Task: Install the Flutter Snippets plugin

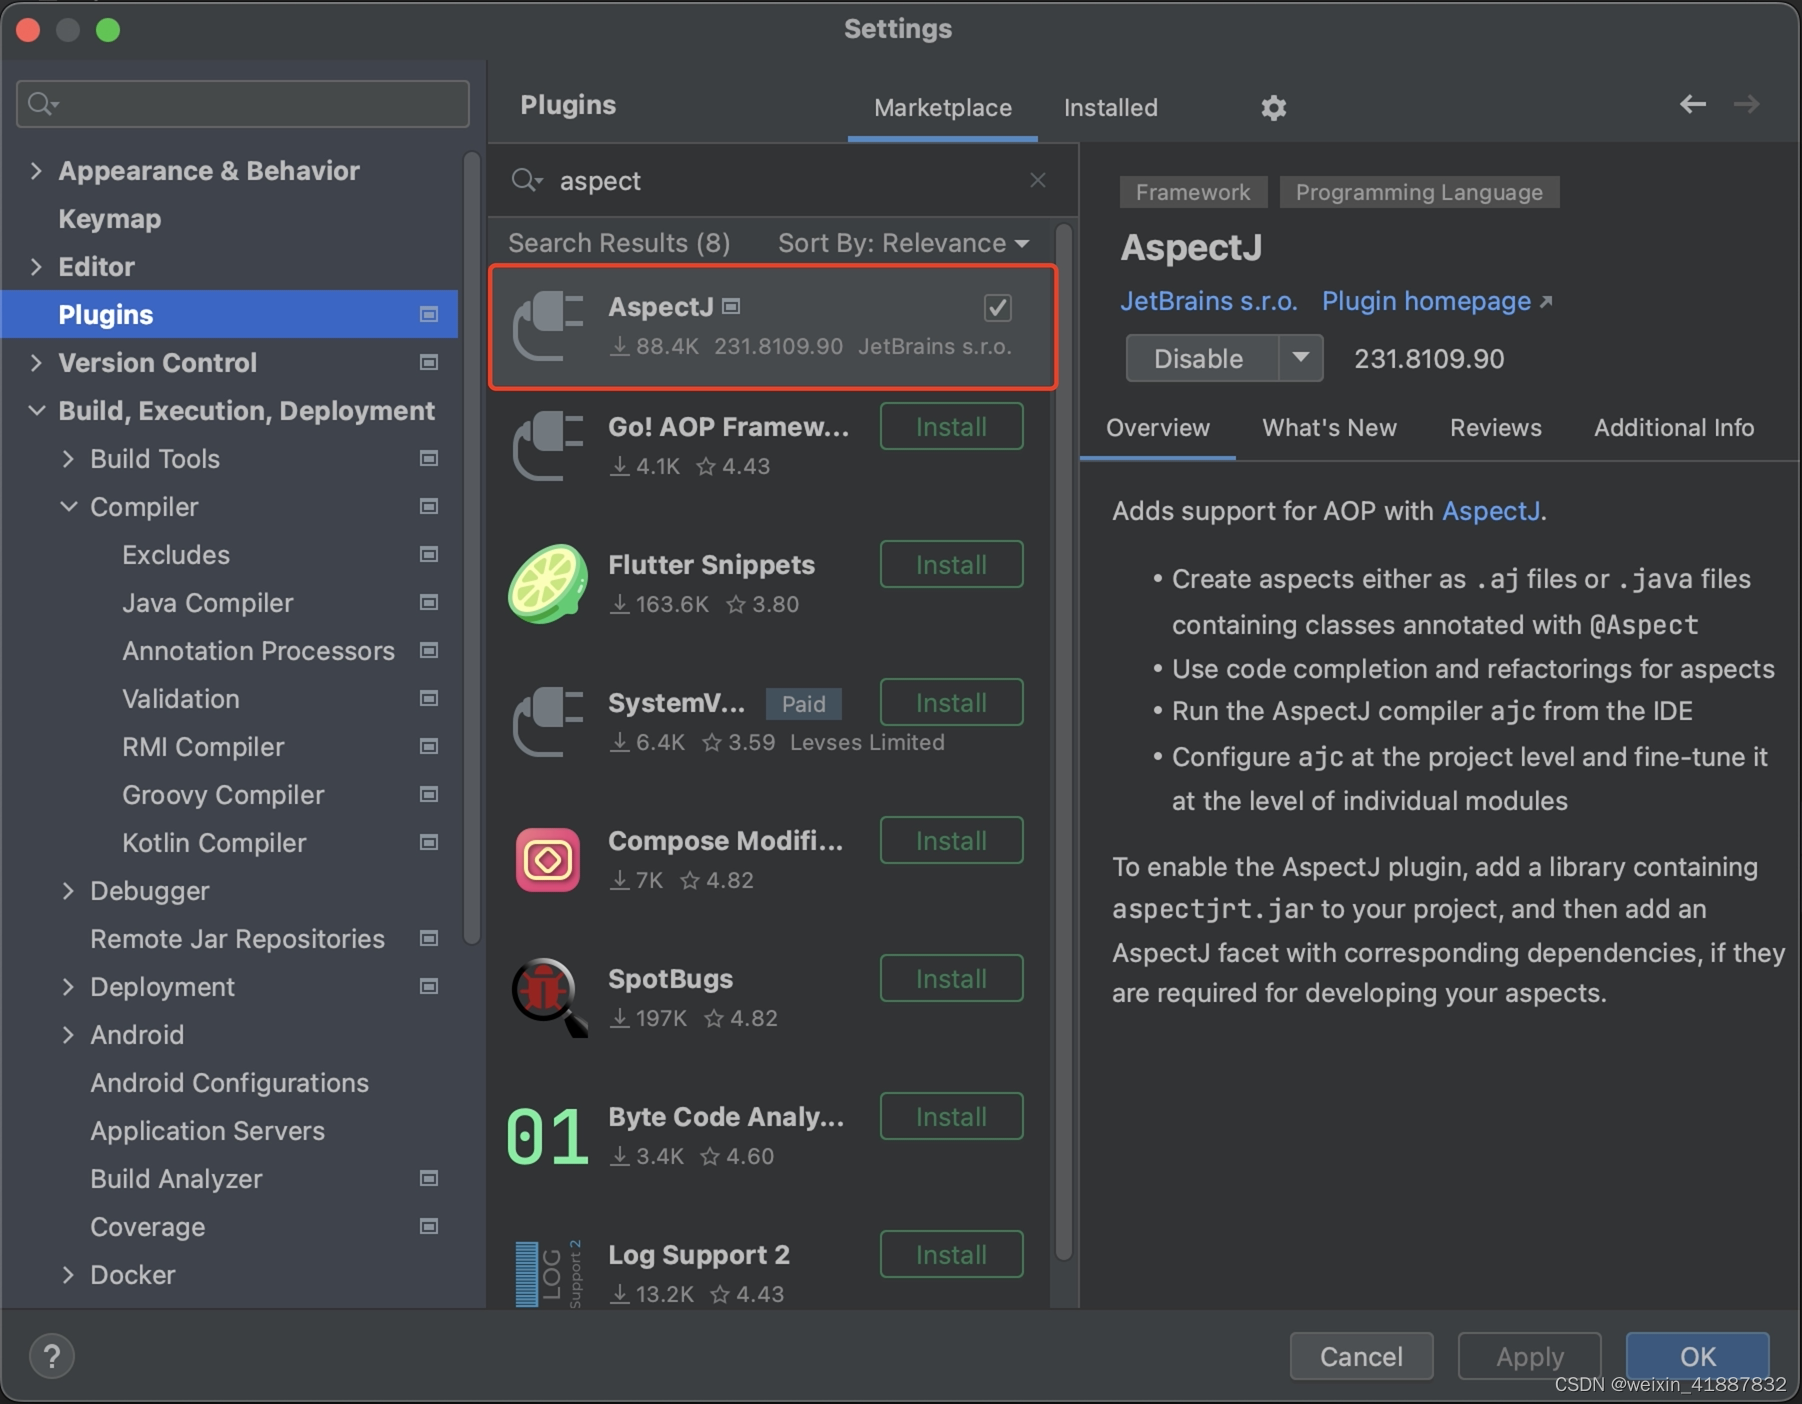Action: click(x=952, y=565)
